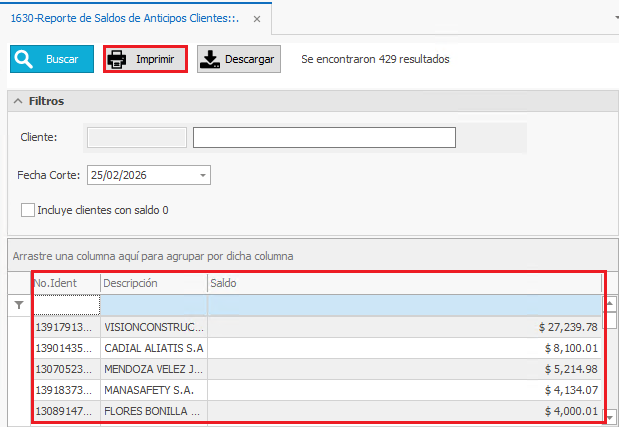Click the filter row funnel icon

[x=19, y=304]
